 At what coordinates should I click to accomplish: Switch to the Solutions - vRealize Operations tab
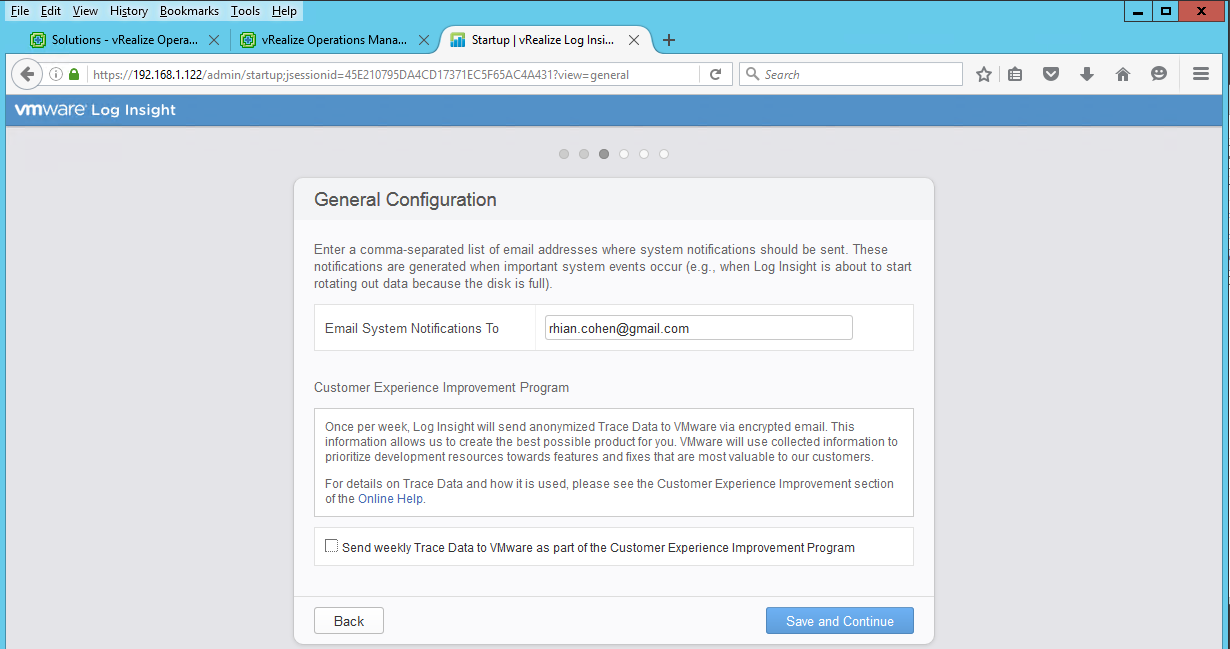[x=125, y=40]
